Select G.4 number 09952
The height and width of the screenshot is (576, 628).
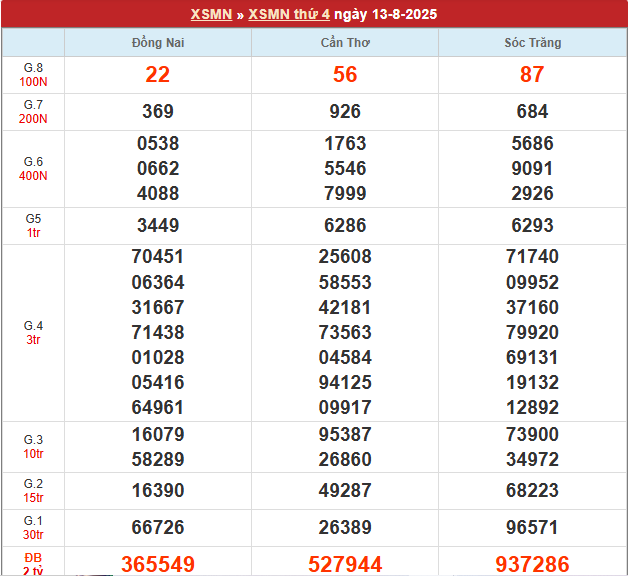(x=532, y=282)
